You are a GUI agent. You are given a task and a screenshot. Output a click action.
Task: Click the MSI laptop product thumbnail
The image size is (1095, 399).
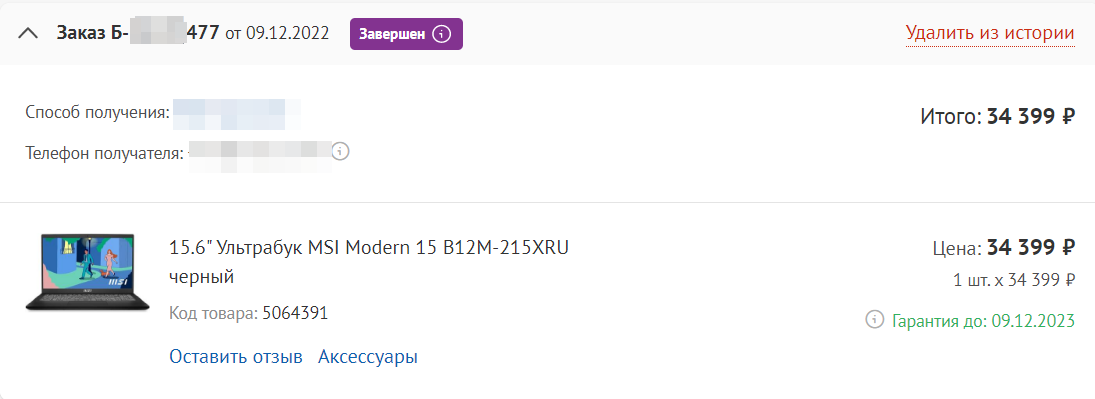pos(87,273)
